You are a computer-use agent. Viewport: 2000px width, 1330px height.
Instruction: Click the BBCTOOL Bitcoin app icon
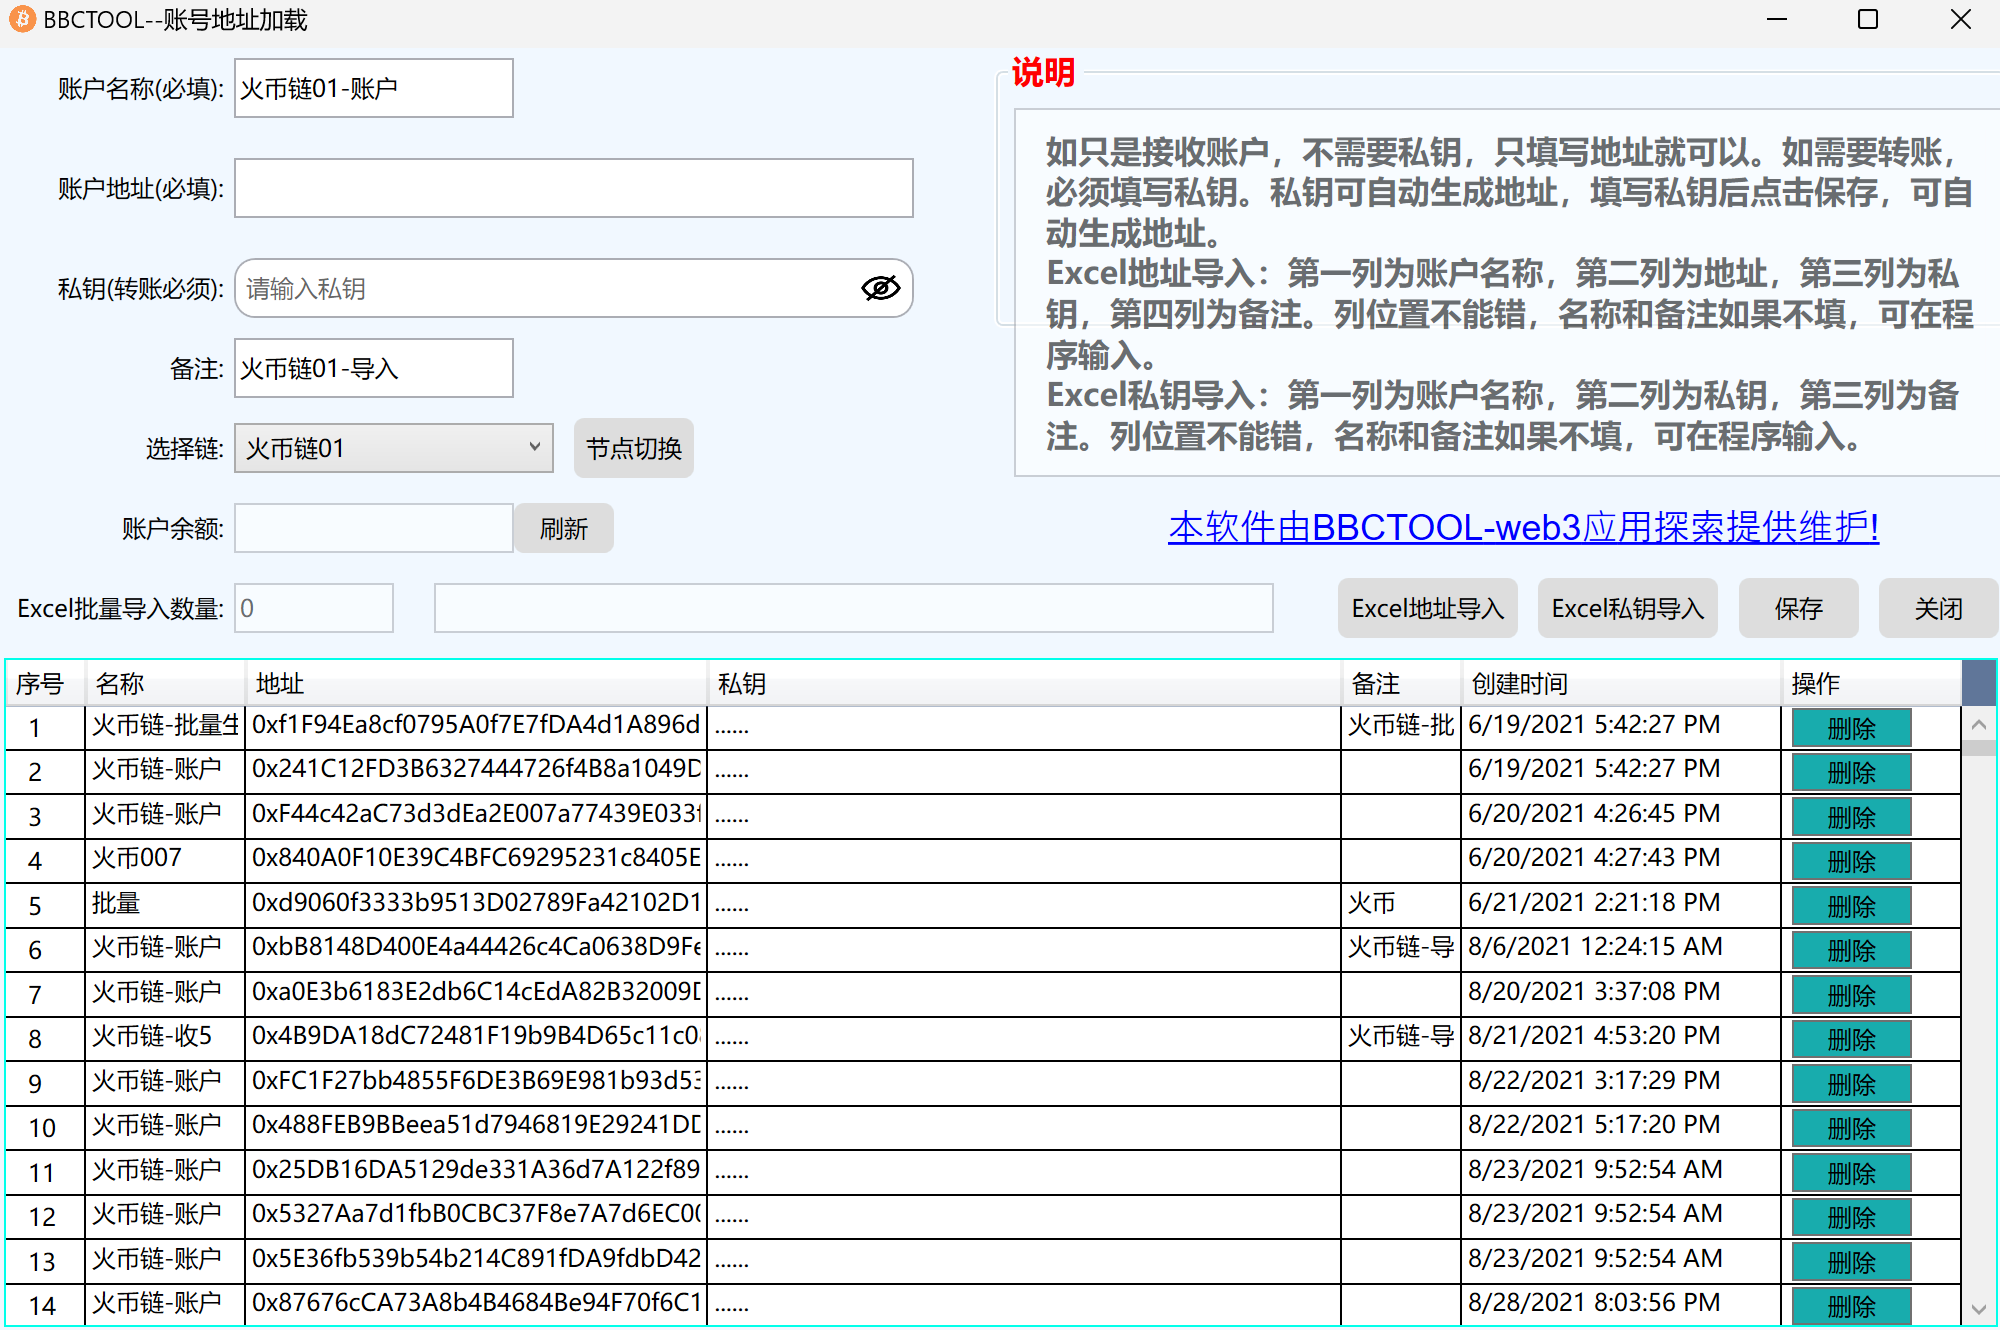(x=22, y=19)
